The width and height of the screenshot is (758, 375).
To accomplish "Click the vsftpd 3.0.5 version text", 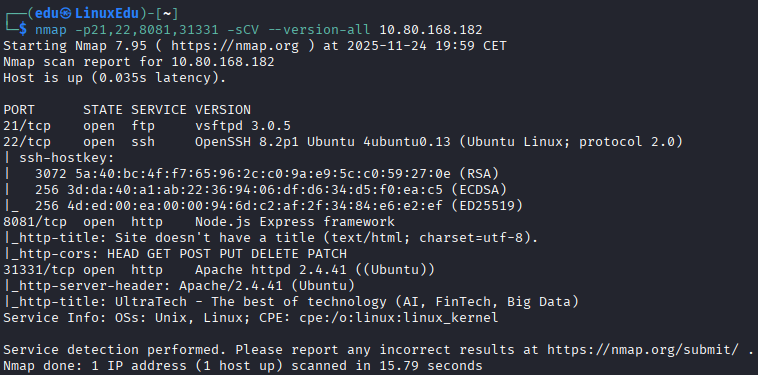I will pos(243,126).
